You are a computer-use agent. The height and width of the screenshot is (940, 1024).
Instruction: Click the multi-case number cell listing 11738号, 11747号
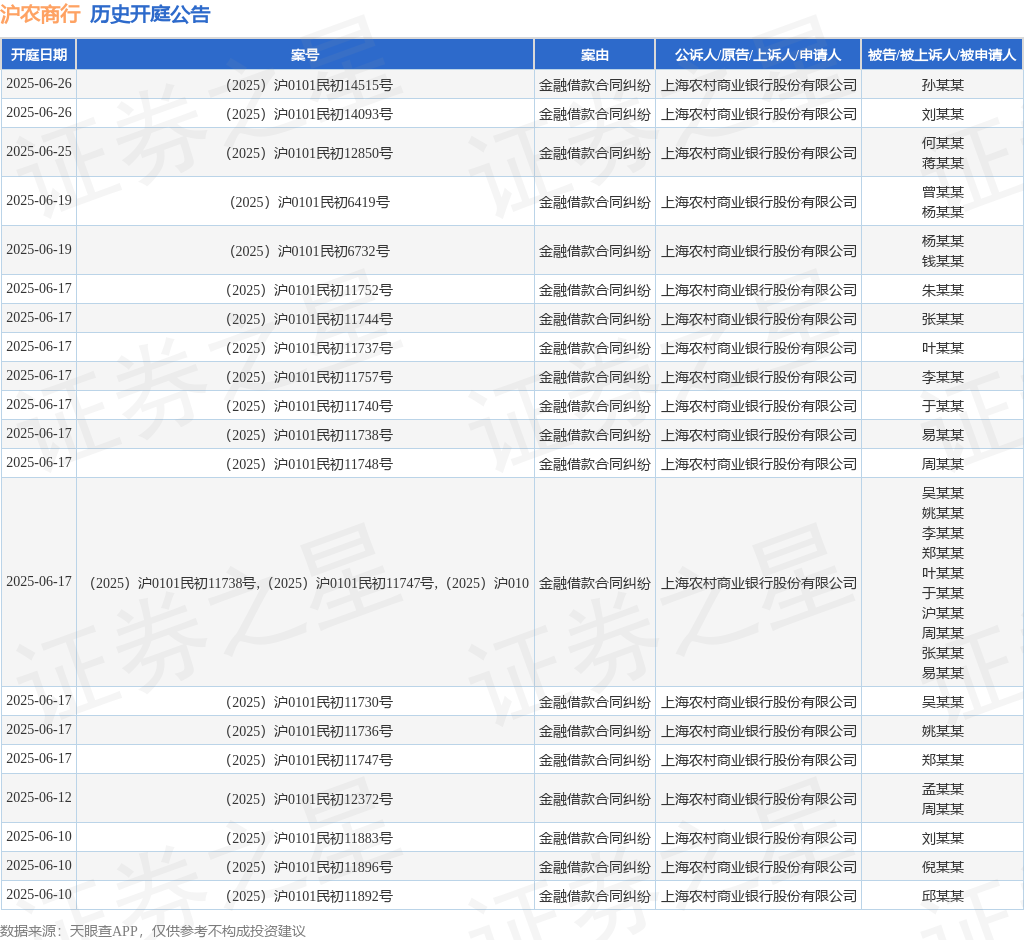click(x=305, y=583)
